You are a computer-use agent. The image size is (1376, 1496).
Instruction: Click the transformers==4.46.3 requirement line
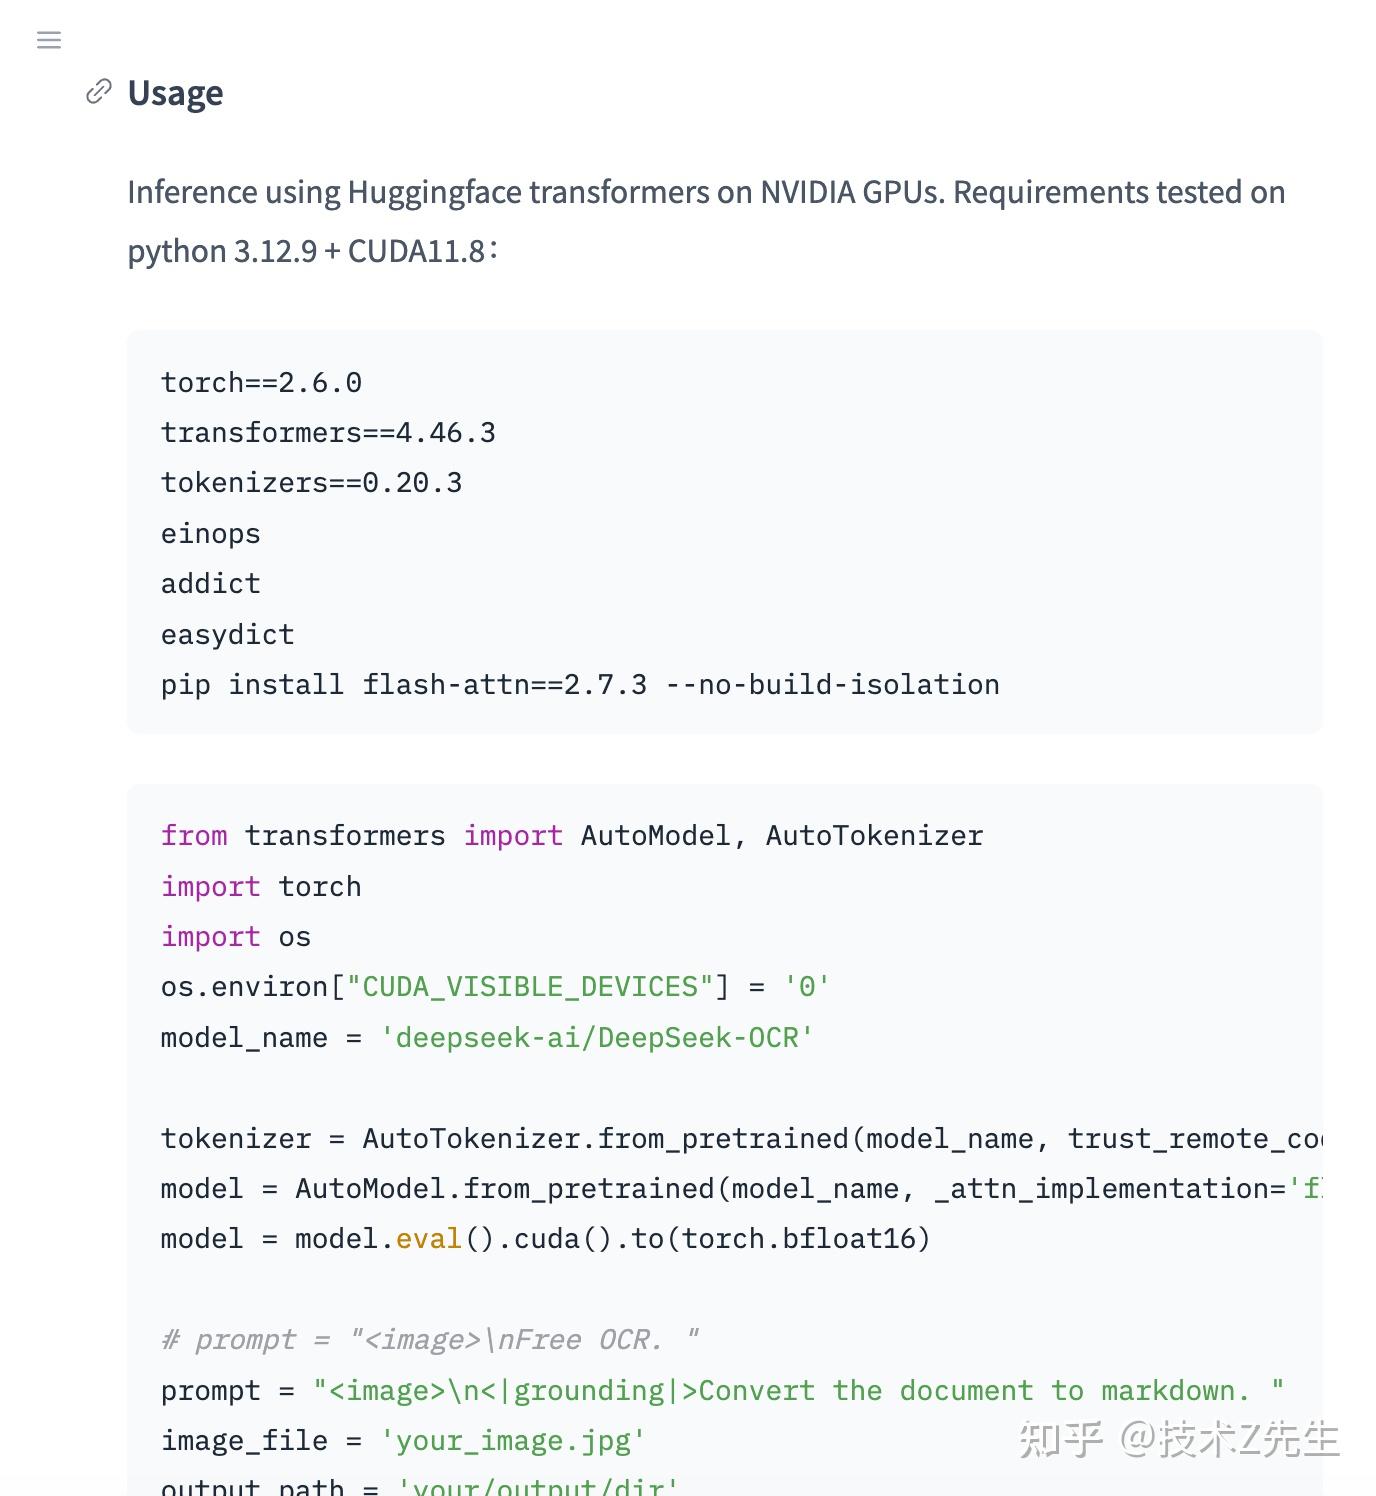click(x=328, y=433)
